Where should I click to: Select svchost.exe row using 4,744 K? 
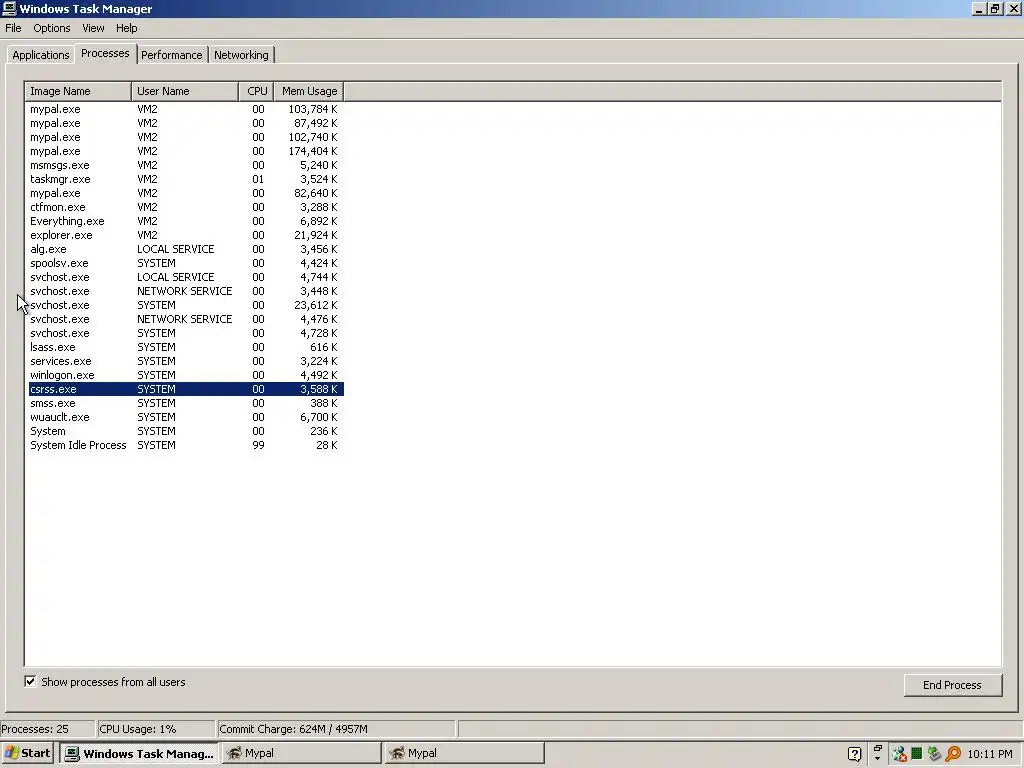185,278
